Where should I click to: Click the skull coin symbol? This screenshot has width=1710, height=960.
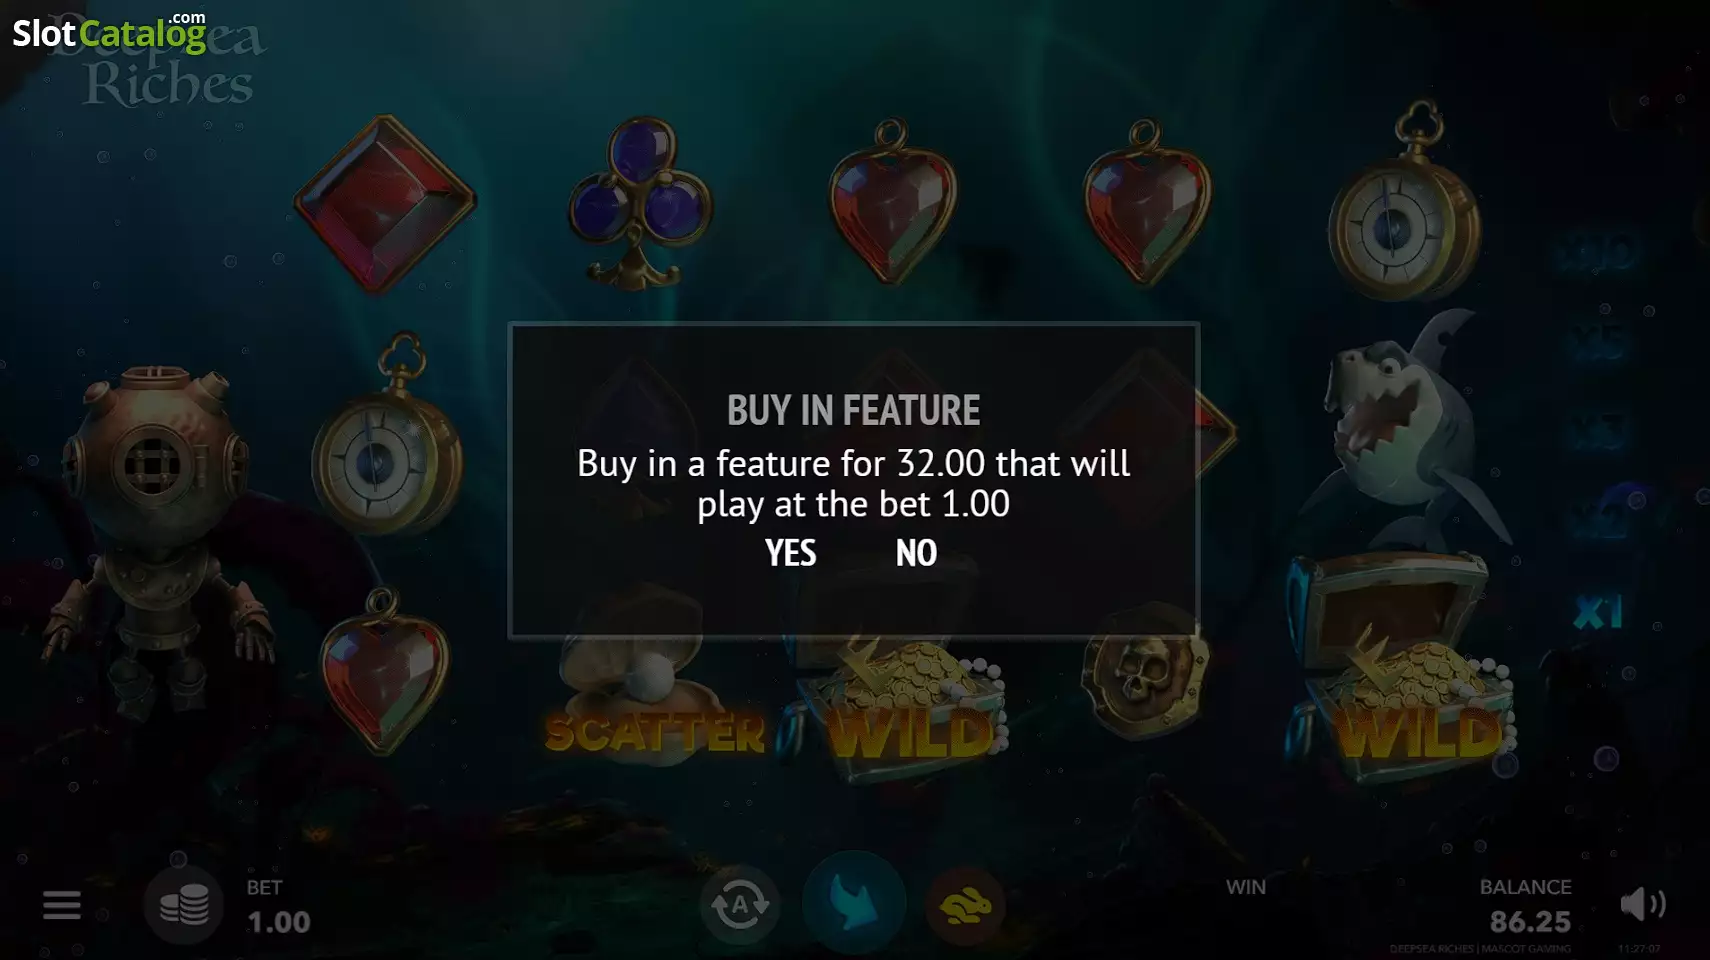click(1145, 675)
